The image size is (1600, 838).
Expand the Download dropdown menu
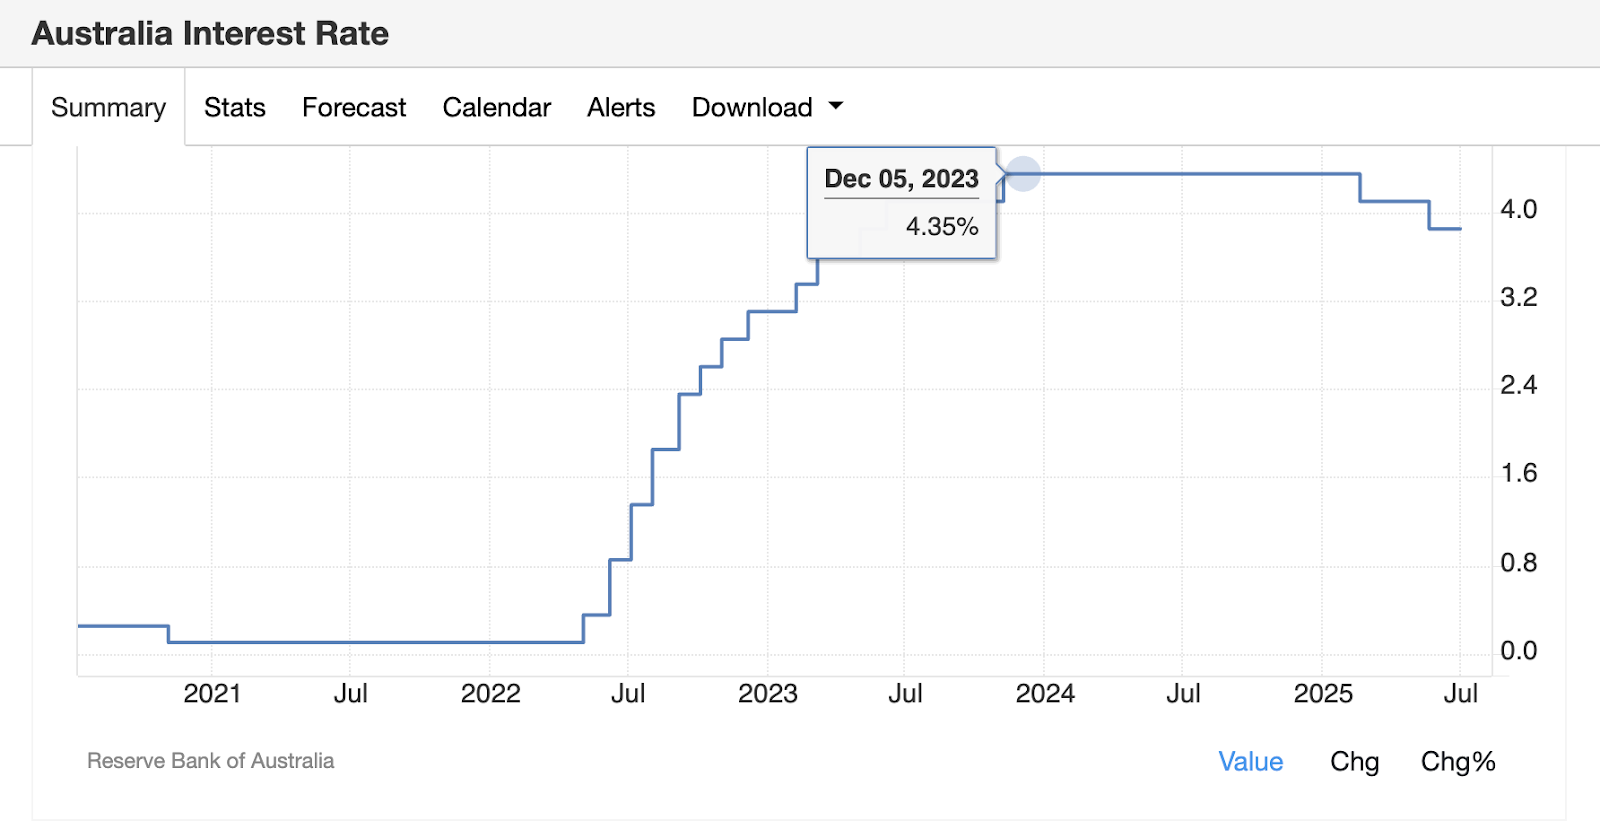click(767, 107)
